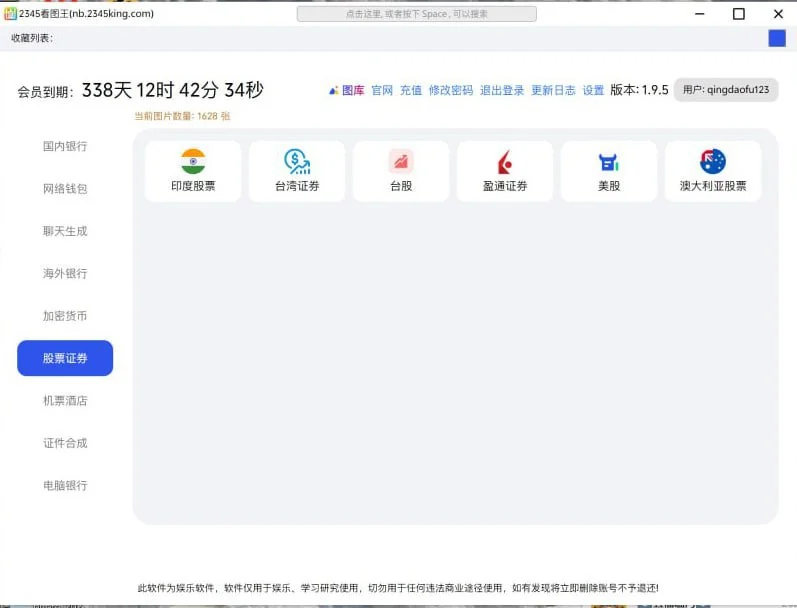Image resolution: width=797 pixels, height=608 pixels.
Task: Click the 澳大利亚股票 card label
Action: point(713,186)
